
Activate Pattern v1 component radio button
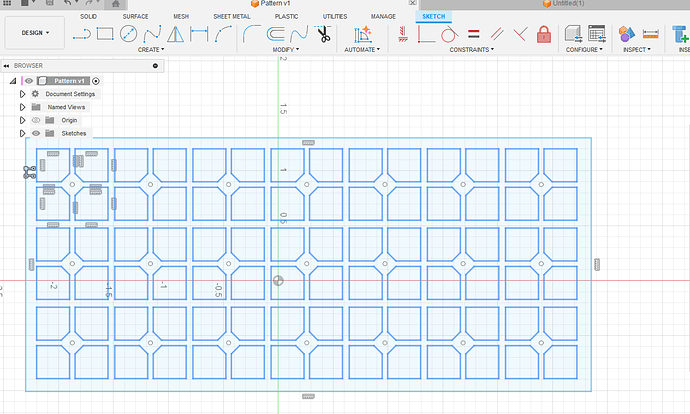(x=96, y=81)
